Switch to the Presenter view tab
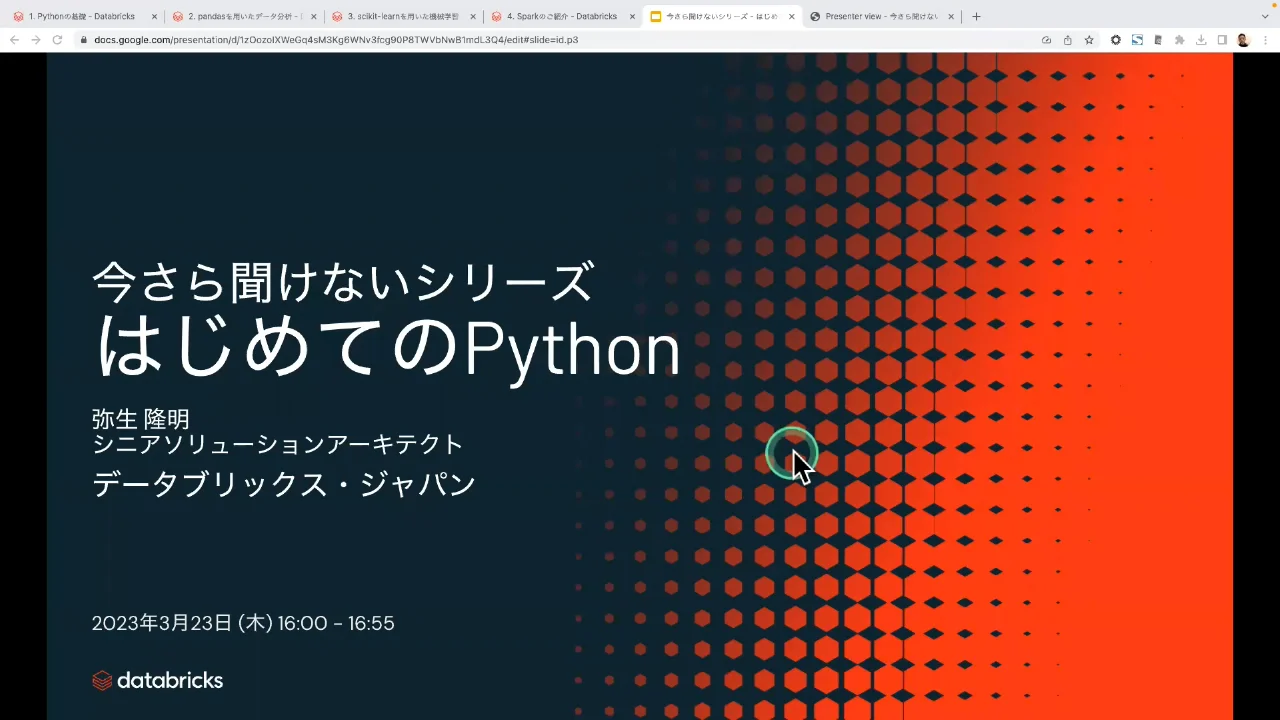1280x720 pixels. (882, 16)
